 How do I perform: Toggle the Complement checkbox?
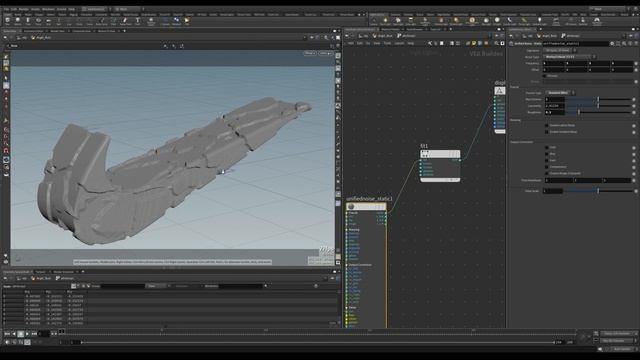(x=547, y=167)
